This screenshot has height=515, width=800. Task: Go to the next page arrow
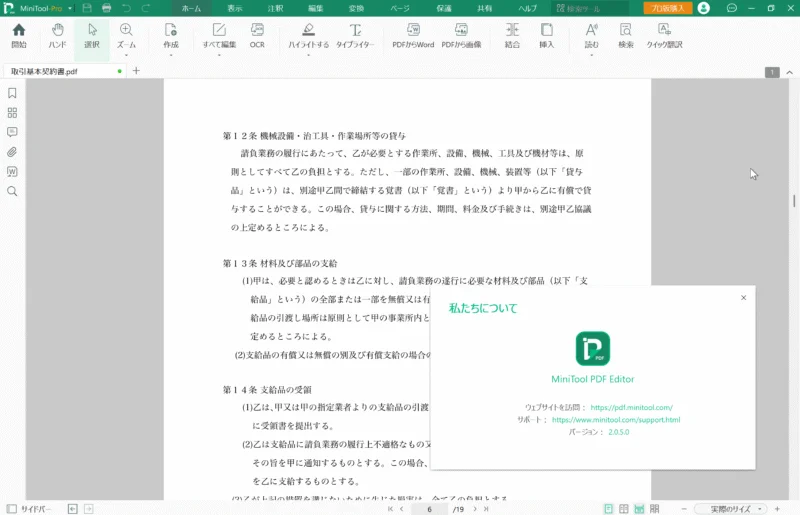point(474,509)
